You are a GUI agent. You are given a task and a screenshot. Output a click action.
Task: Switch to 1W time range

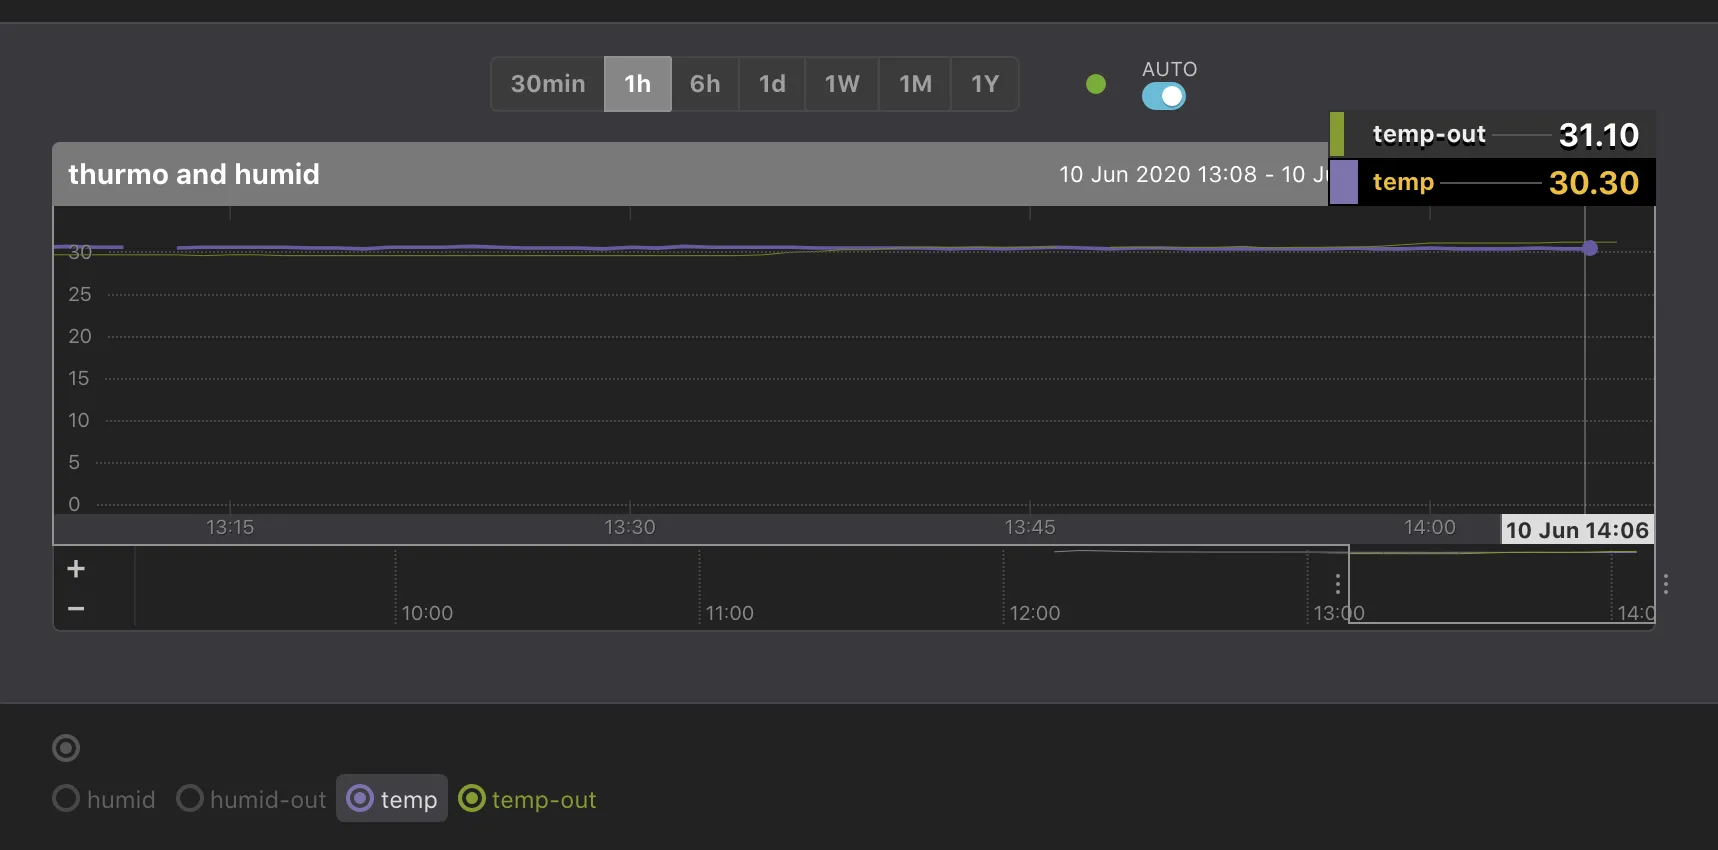point(842,84)
